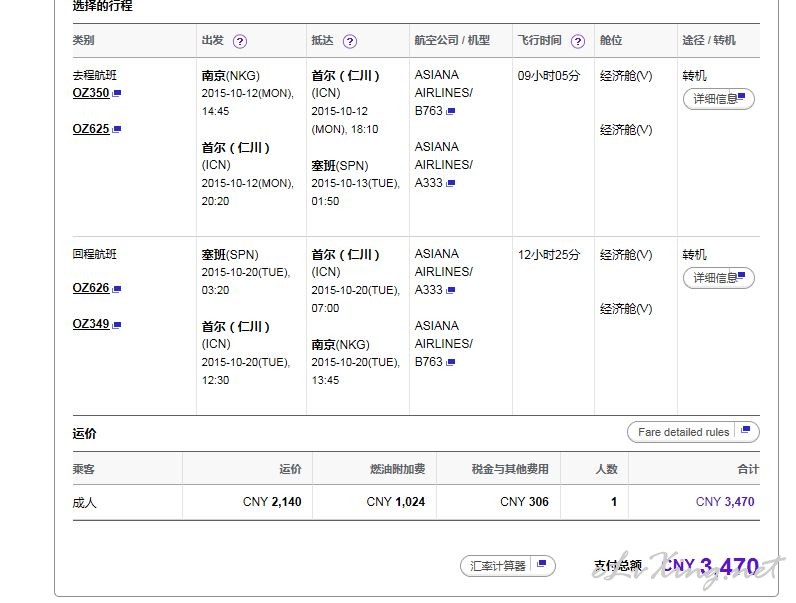Open the departure column help icon
Image resolution: width=796 pixels, height=603 pixels.
[240, 41]
